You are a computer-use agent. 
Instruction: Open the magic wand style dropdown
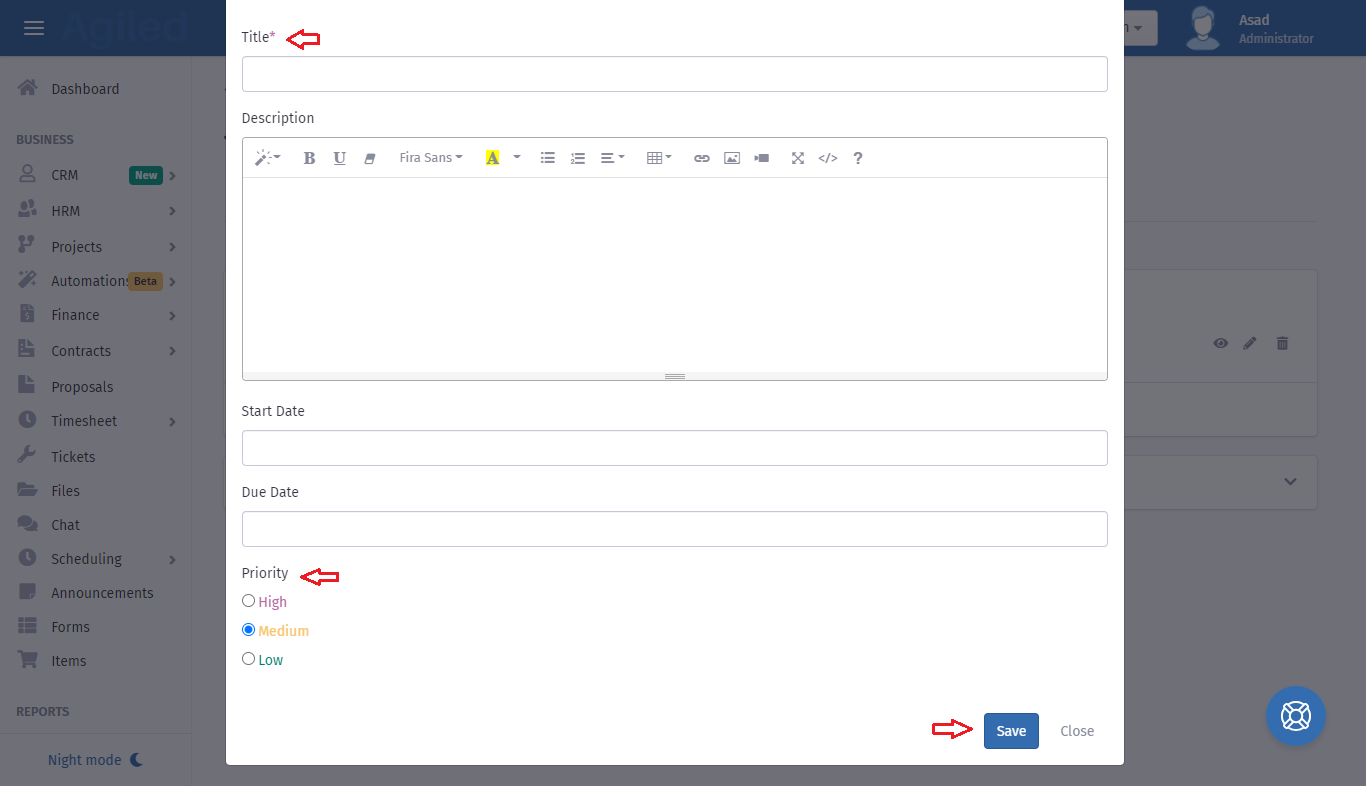point(267,158)
